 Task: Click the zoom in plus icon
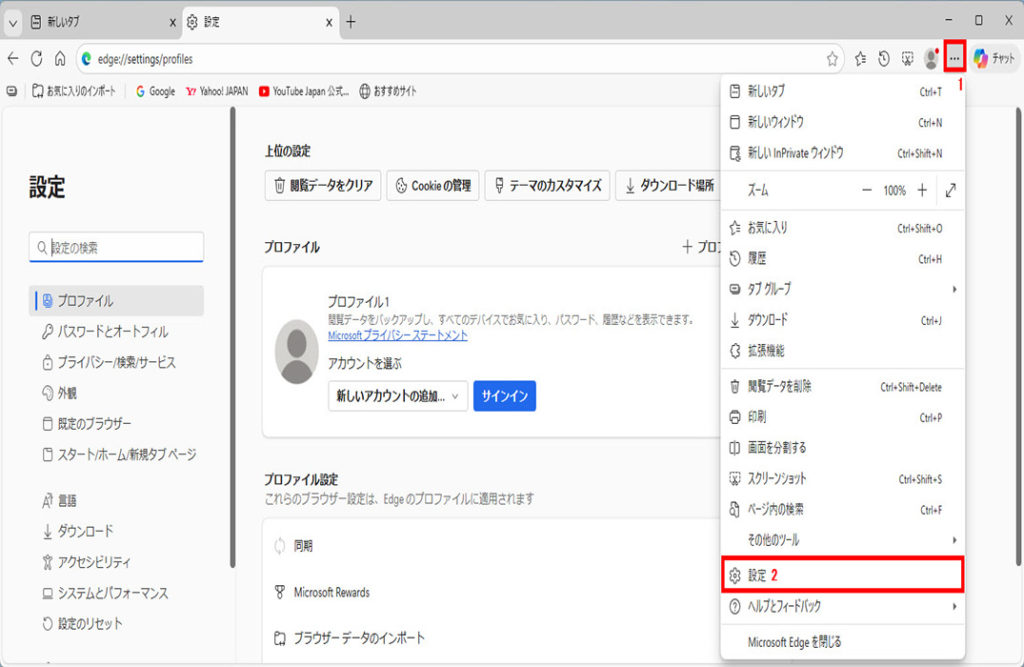pos(922,190)
